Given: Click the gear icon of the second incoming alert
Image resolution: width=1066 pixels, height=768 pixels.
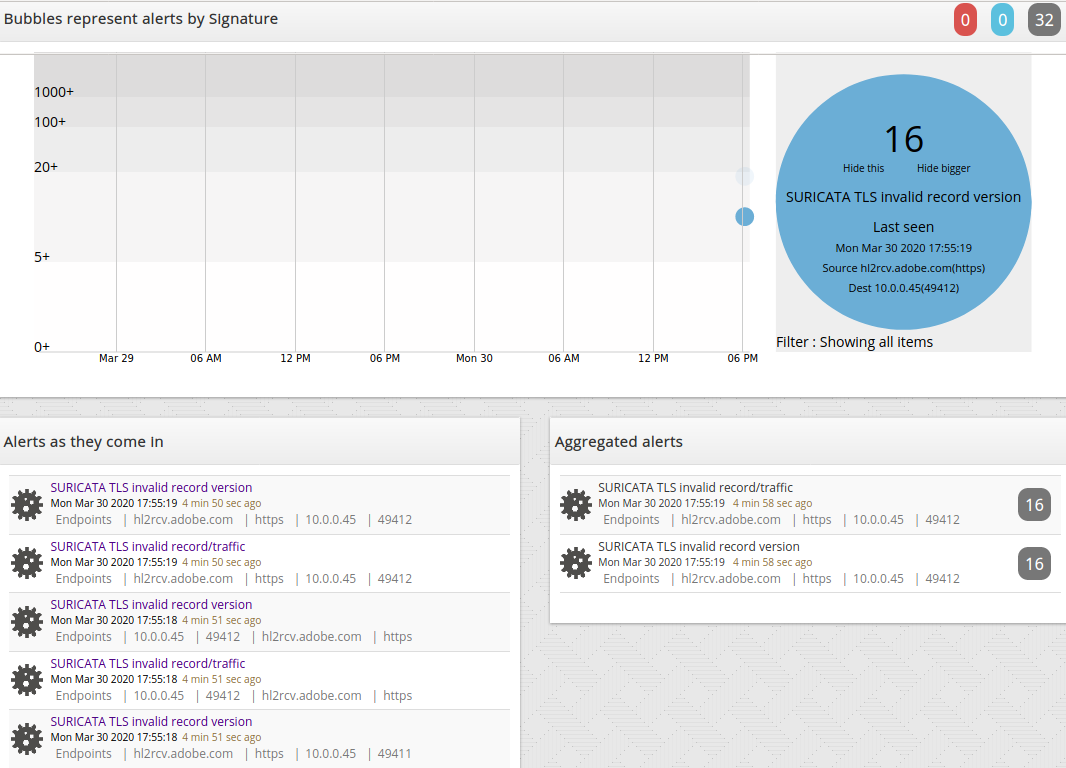Looking at the screenshot, I should [27, 563].
